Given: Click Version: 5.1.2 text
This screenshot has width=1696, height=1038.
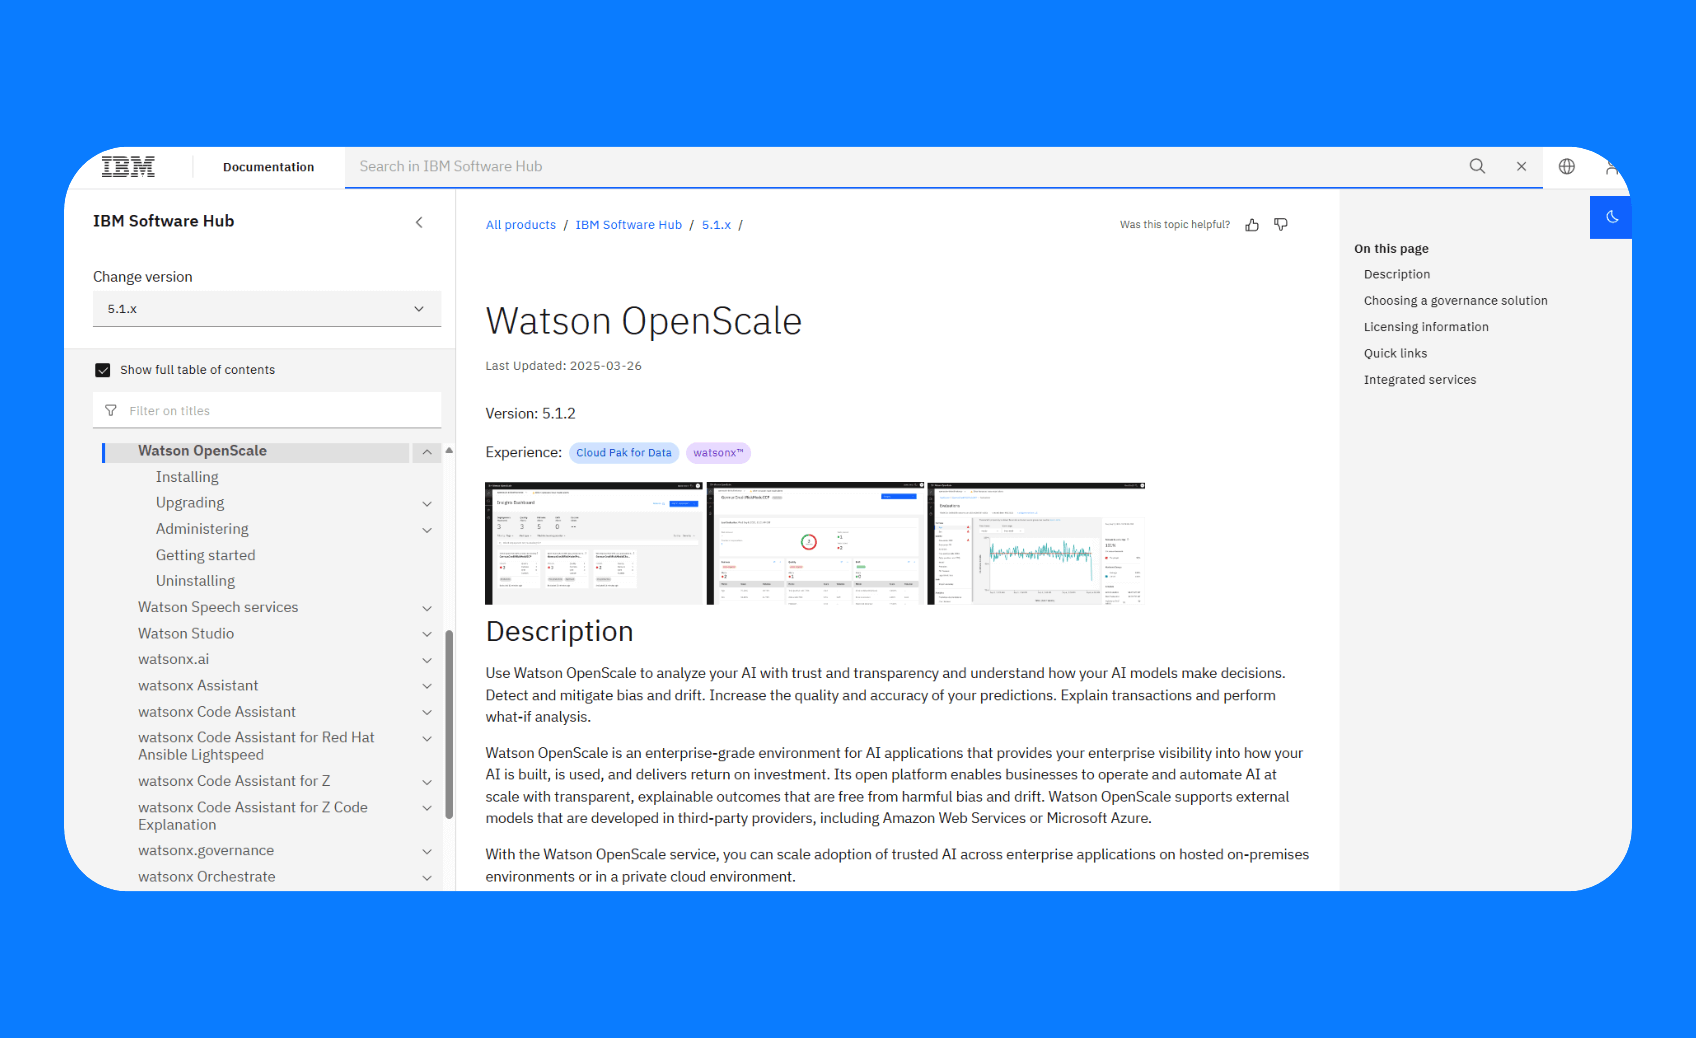Looking at the screenshot, I should click(530, 414).
